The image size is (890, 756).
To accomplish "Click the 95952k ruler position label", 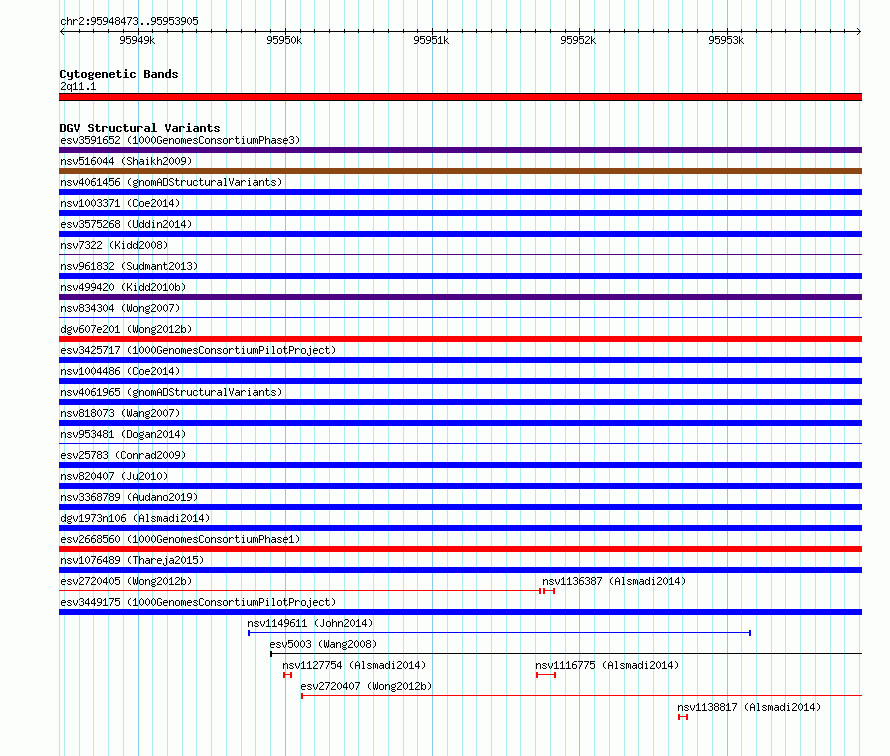I will pyautogui.click(x=578, y=40).
